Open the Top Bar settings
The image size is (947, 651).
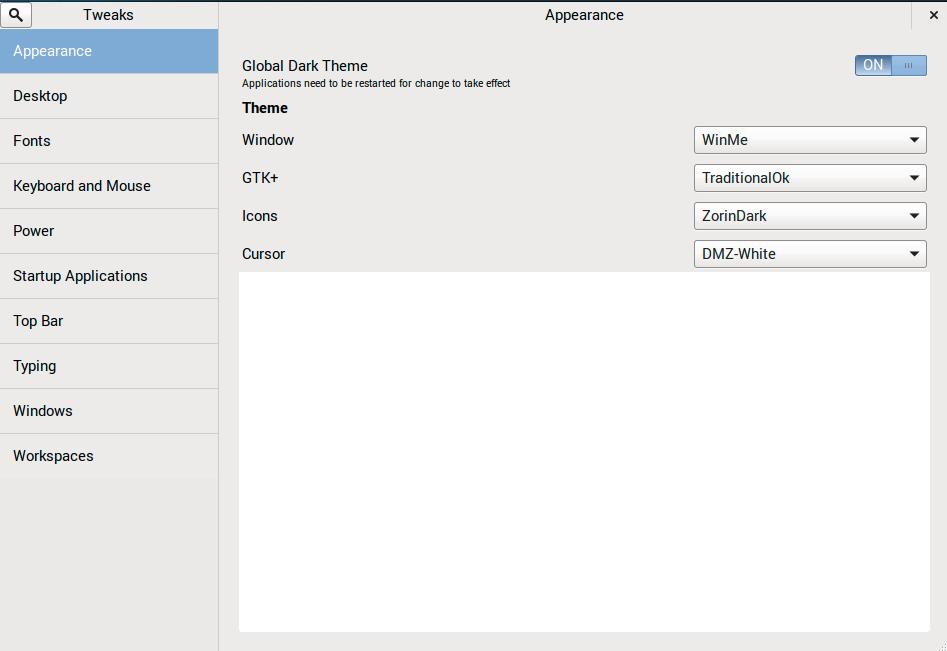pos(109,321)
